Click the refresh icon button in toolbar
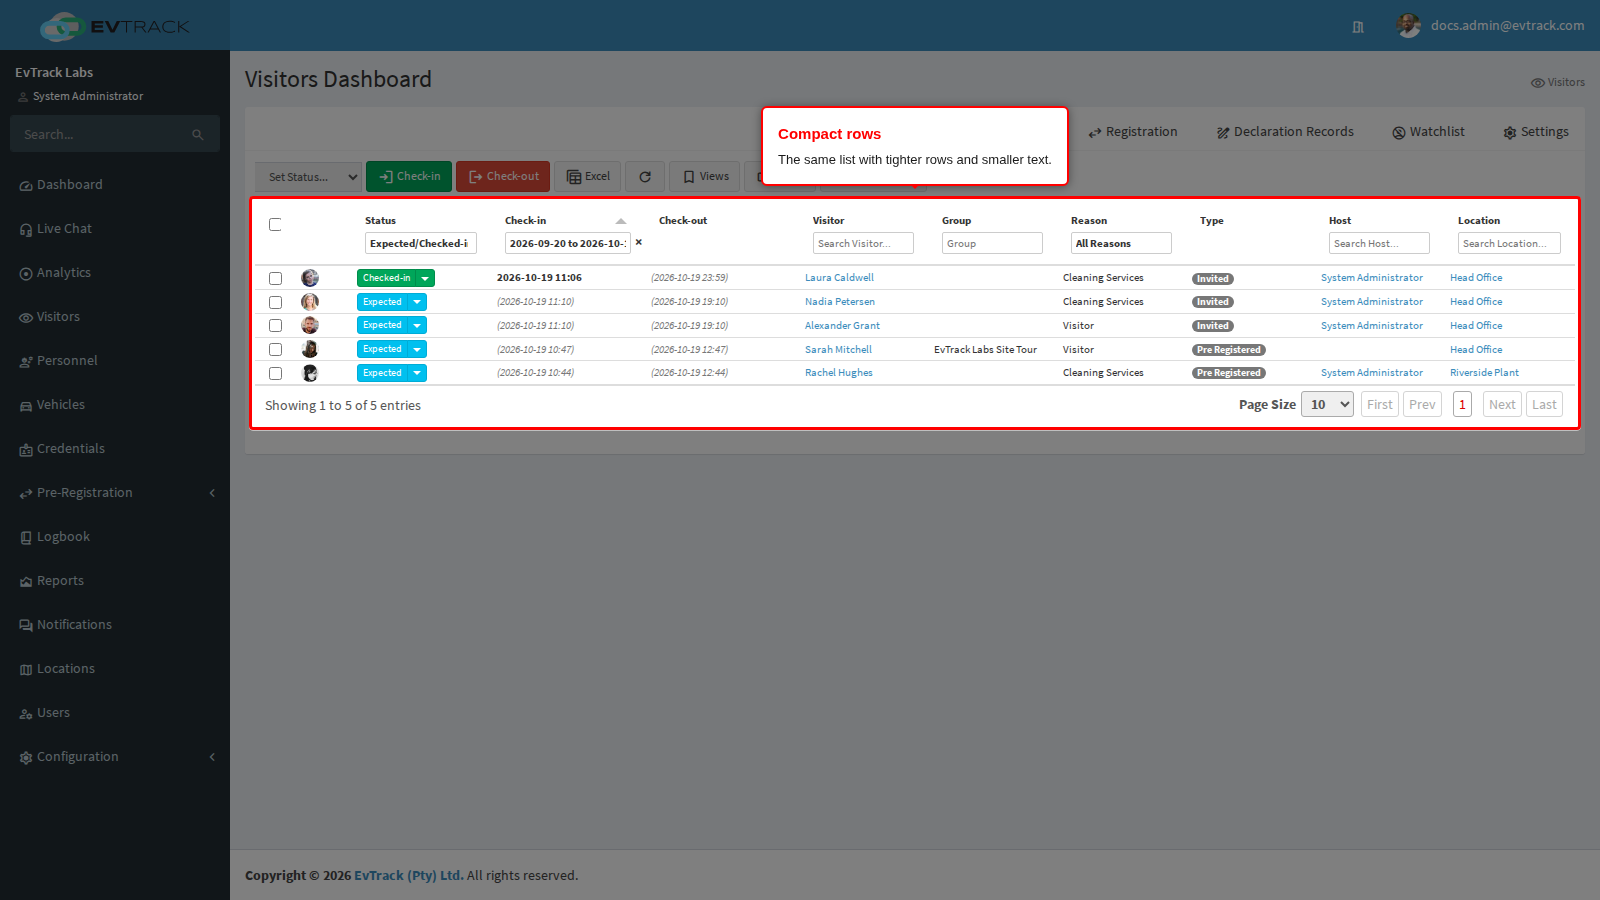This screenshot has height=900, width=1600. click(x=645, y=177)
